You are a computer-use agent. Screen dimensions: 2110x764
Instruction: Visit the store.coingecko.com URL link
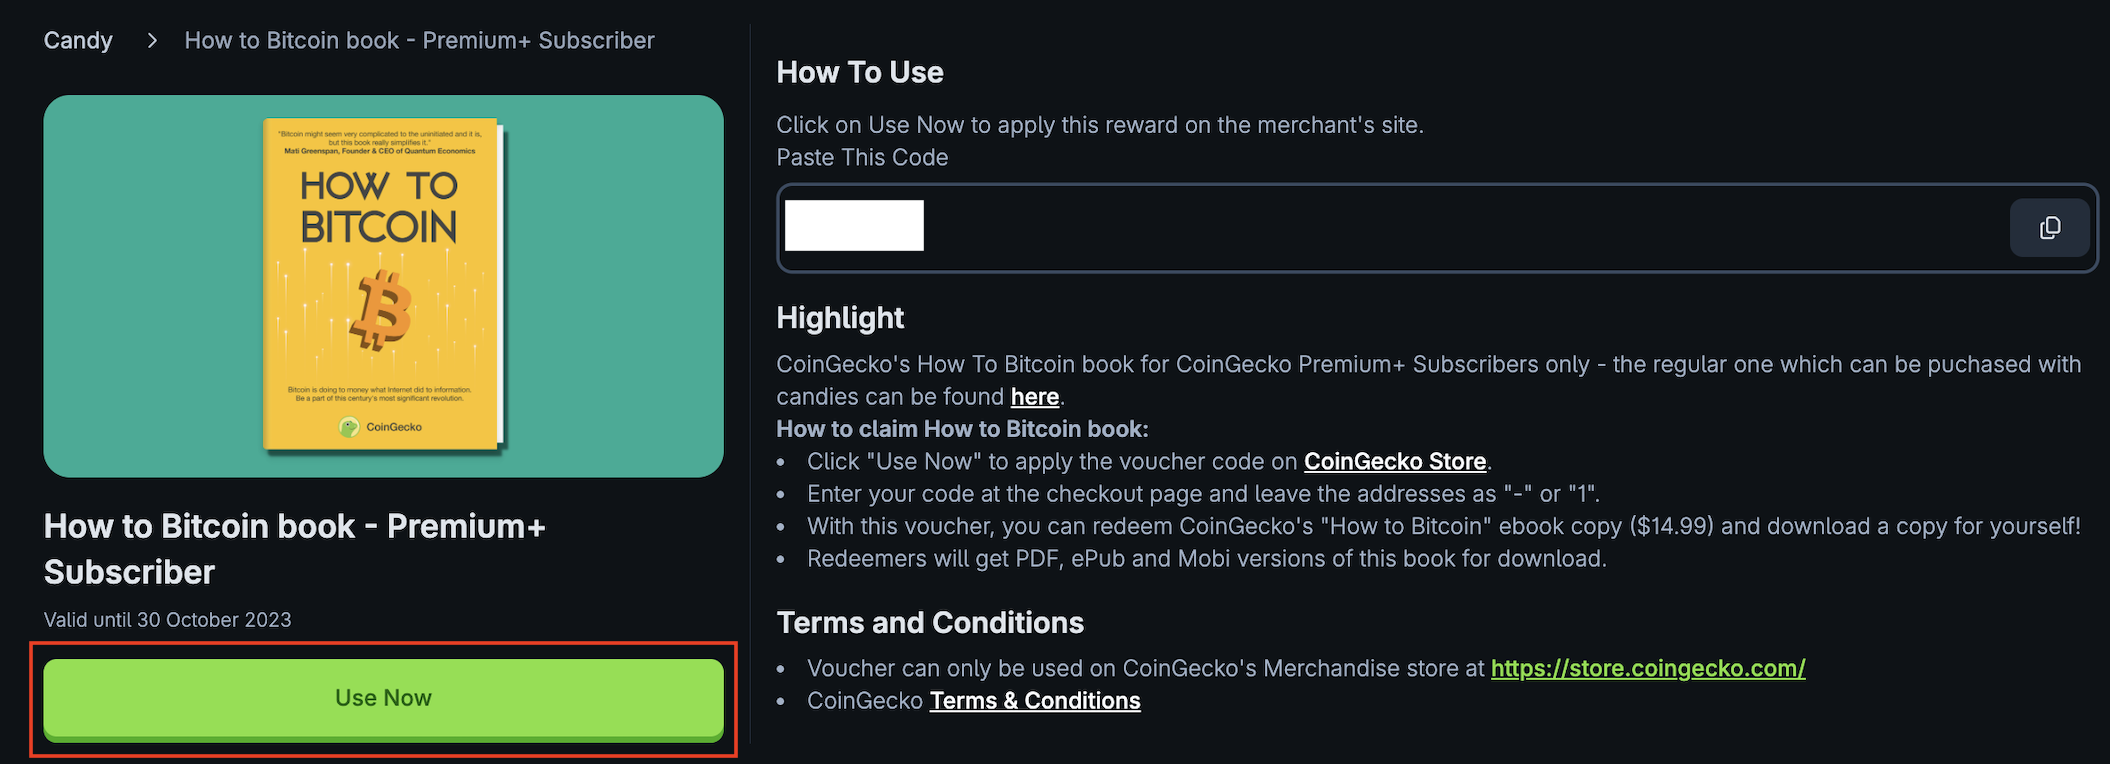tap(1647, 668)
